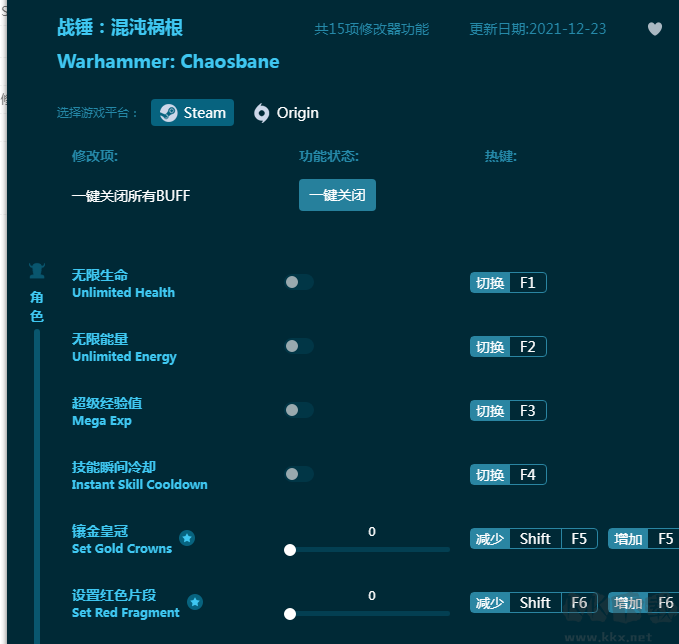The height and width of the screenshot is (644, 679).
Task: Click star icon beside Set Gold Crowns
Action: point(187,539)
